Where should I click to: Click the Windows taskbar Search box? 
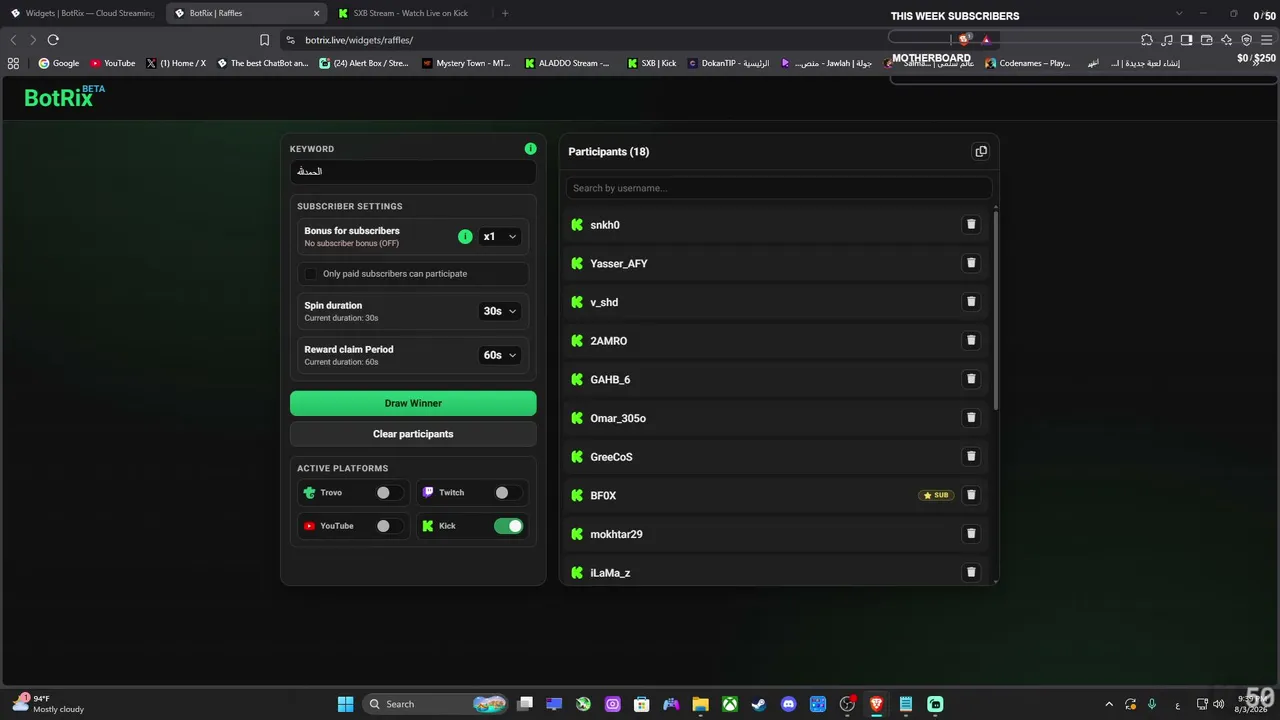433,704
